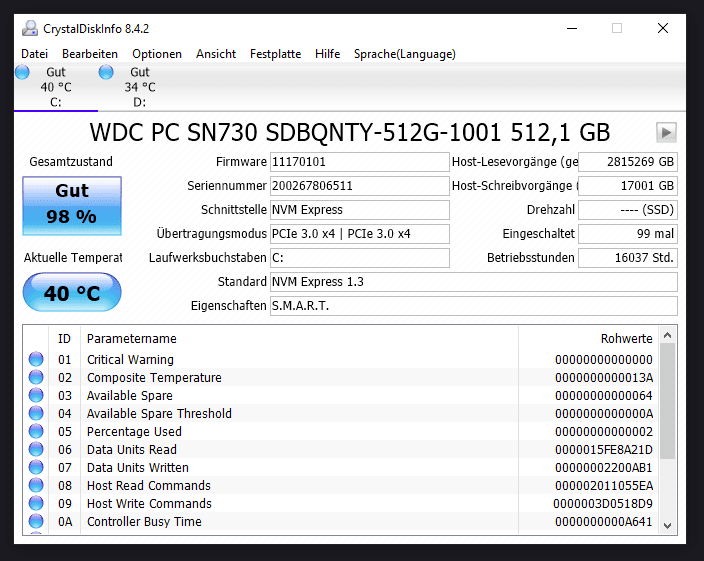Open the Optionen menu
The image size is (704, 561).
pyautogui.click(x=157, y=54)
